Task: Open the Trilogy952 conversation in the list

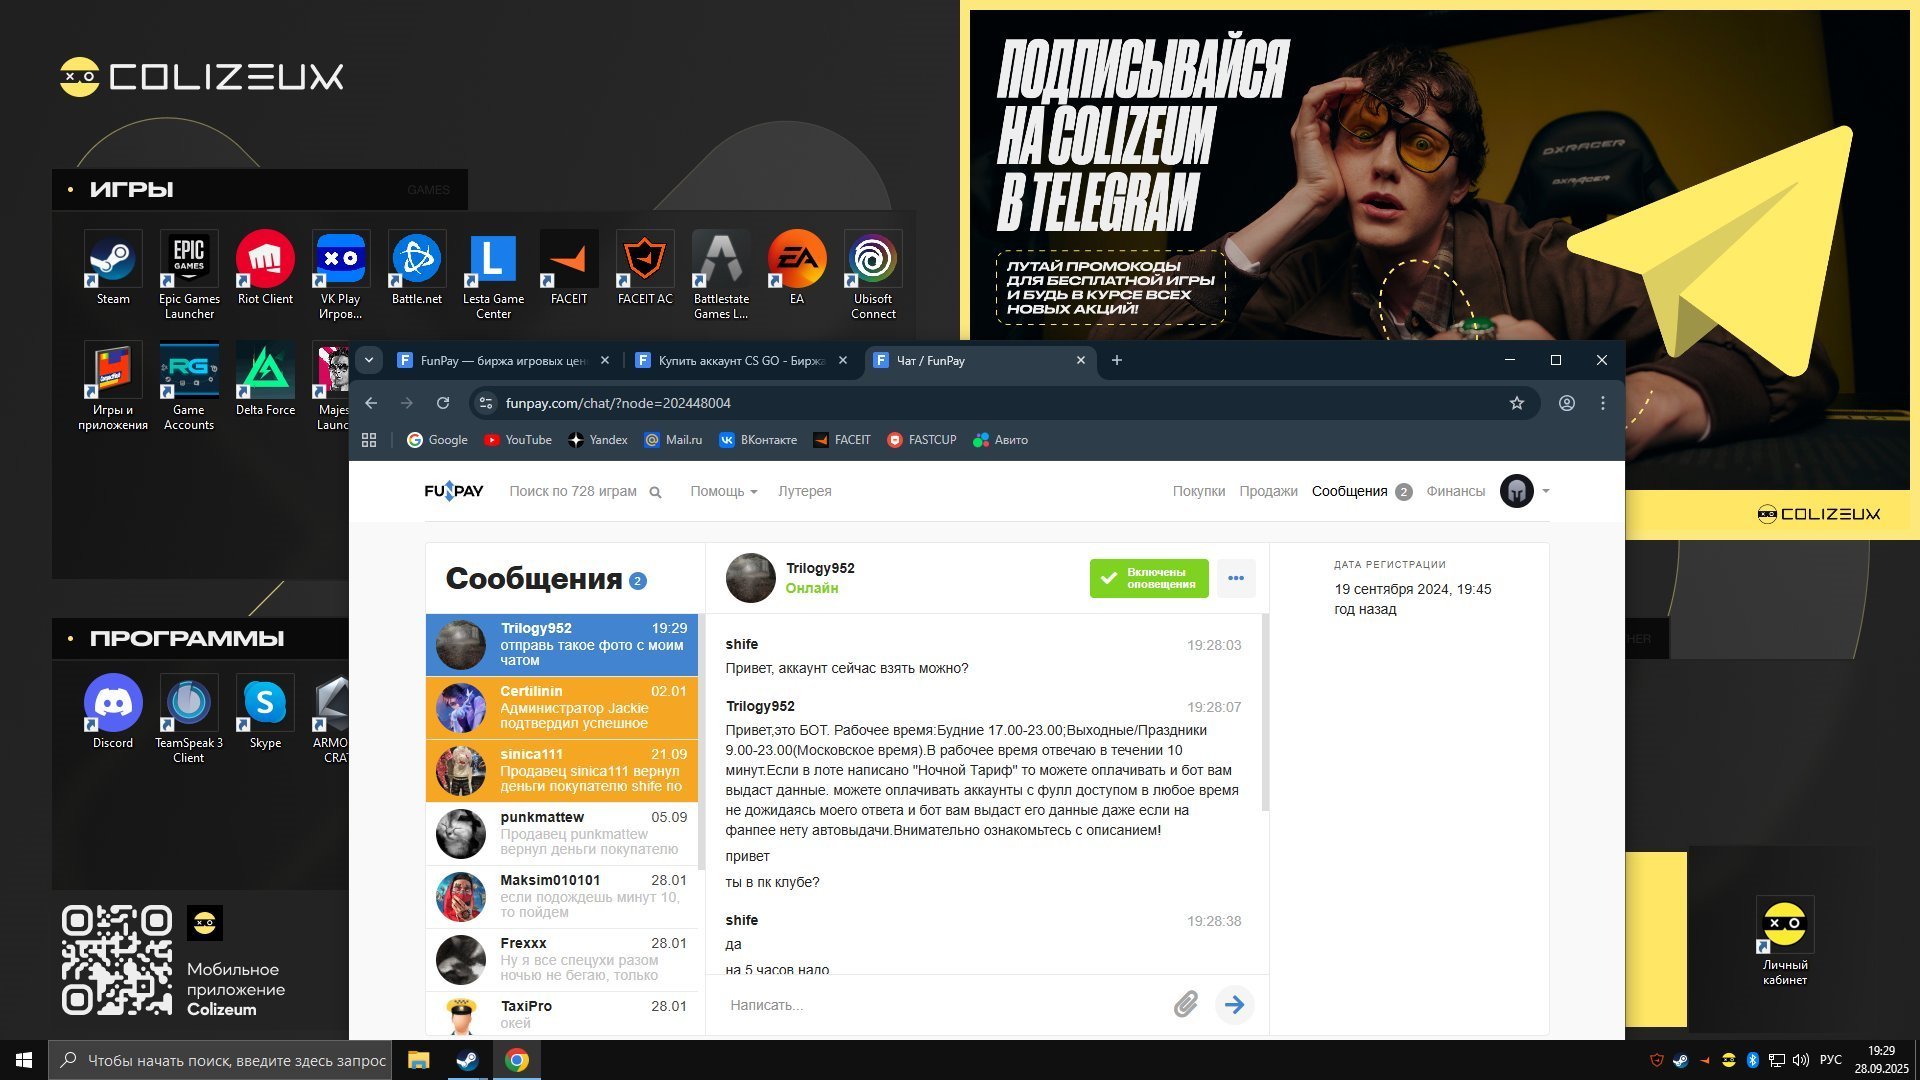Action: pyautogui.click(x=562, y=645)
